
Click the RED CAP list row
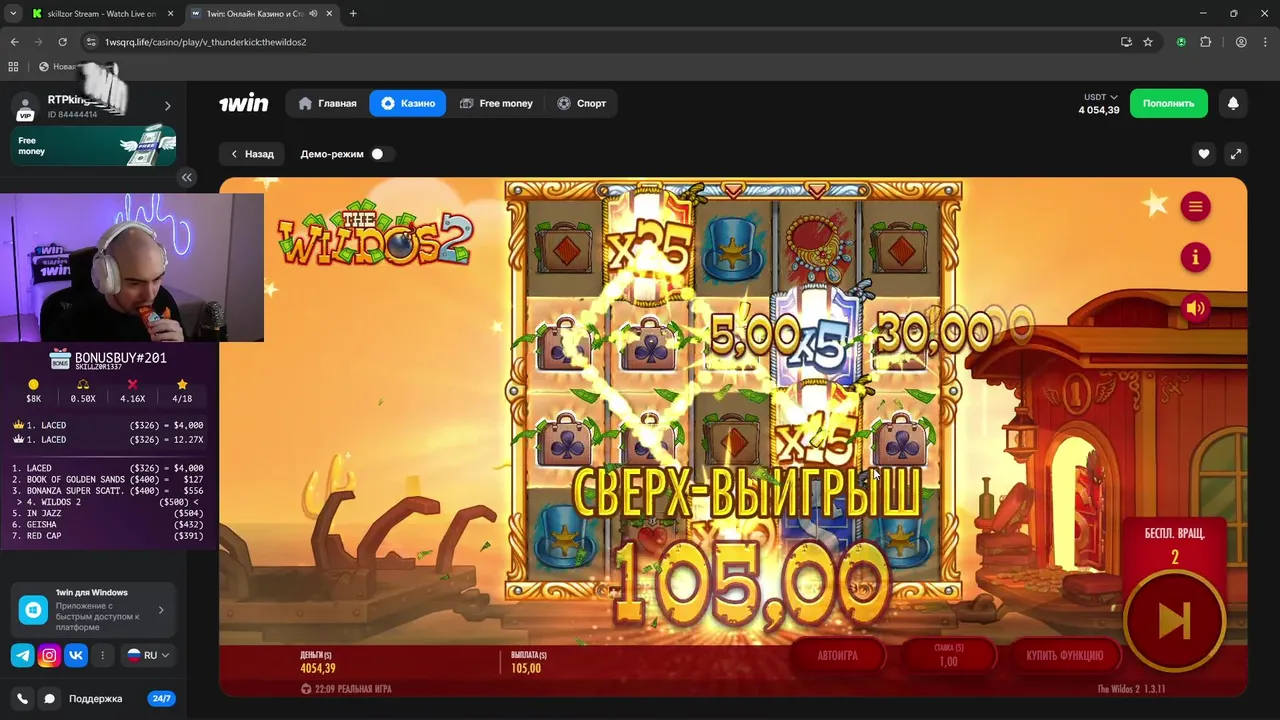coord(107,536)
